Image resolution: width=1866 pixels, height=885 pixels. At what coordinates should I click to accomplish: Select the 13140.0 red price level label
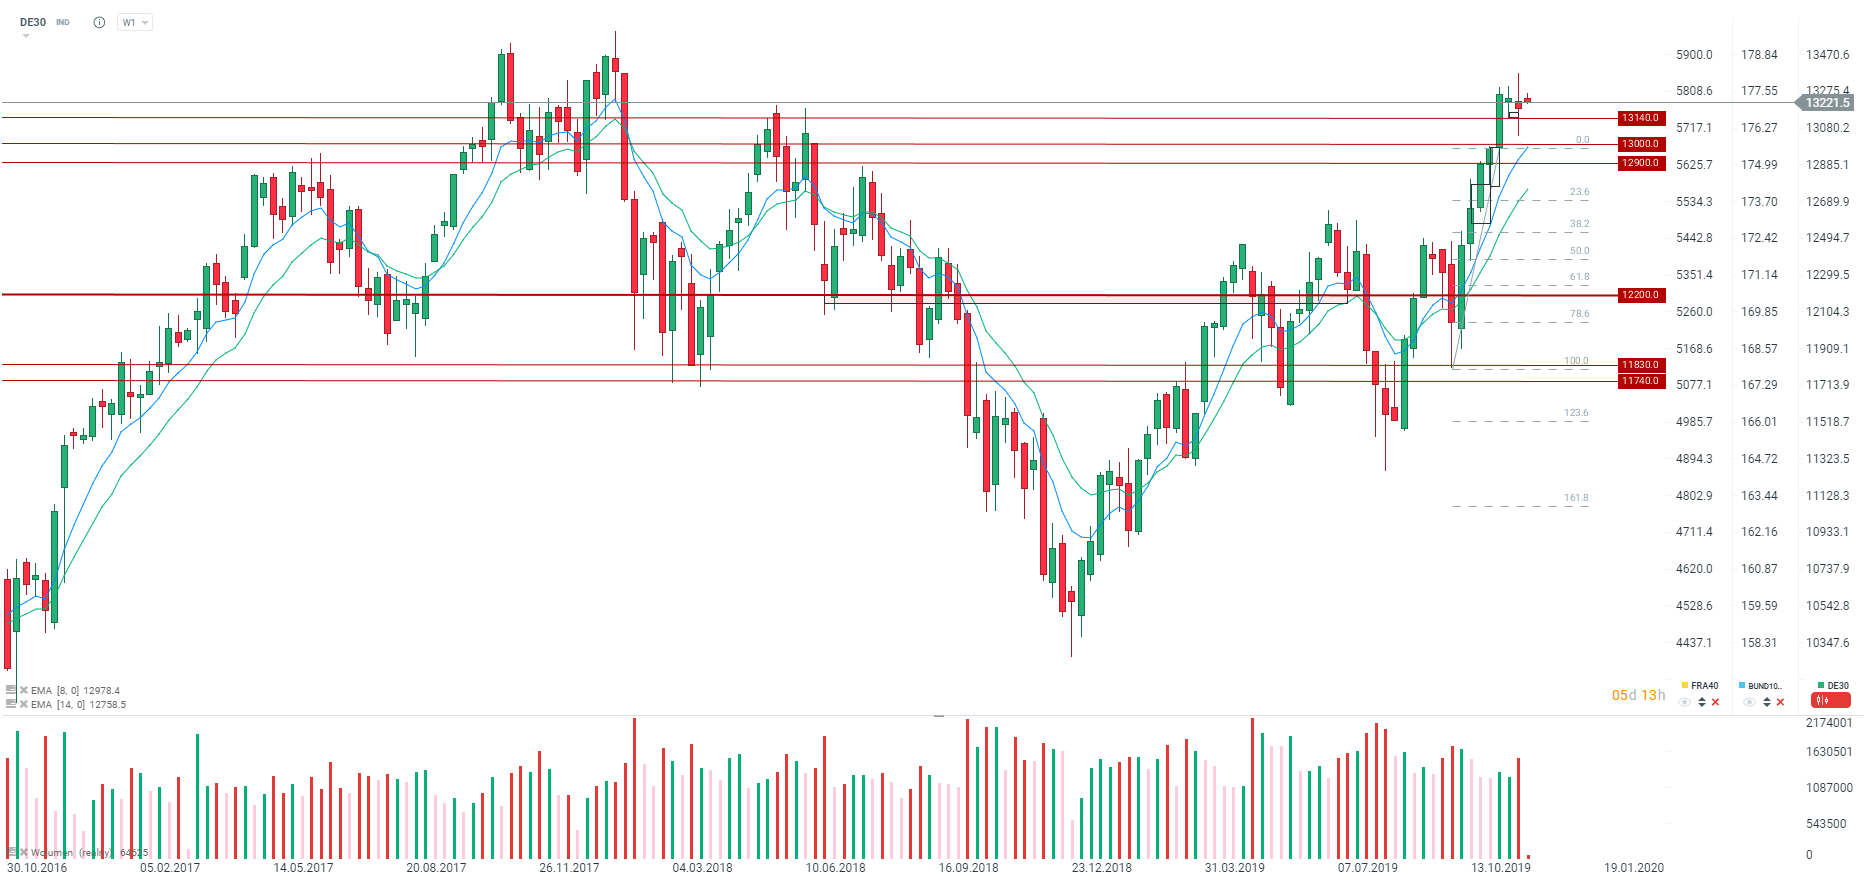[1641, 118]
